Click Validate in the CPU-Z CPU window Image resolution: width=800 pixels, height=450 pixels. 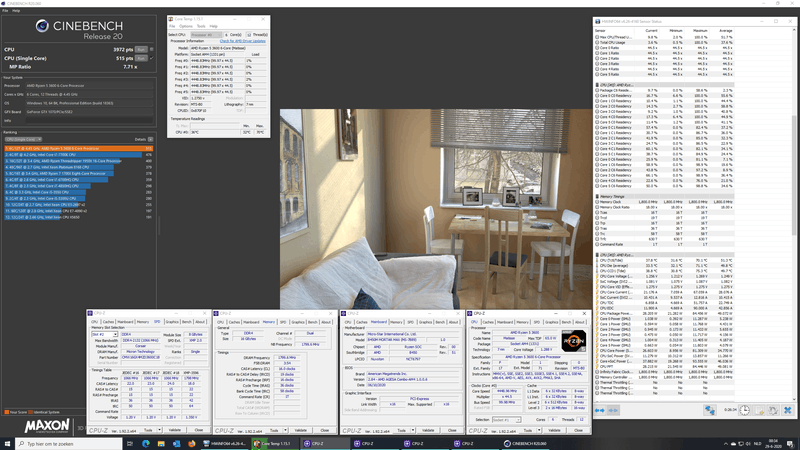(x=554, y=430)
